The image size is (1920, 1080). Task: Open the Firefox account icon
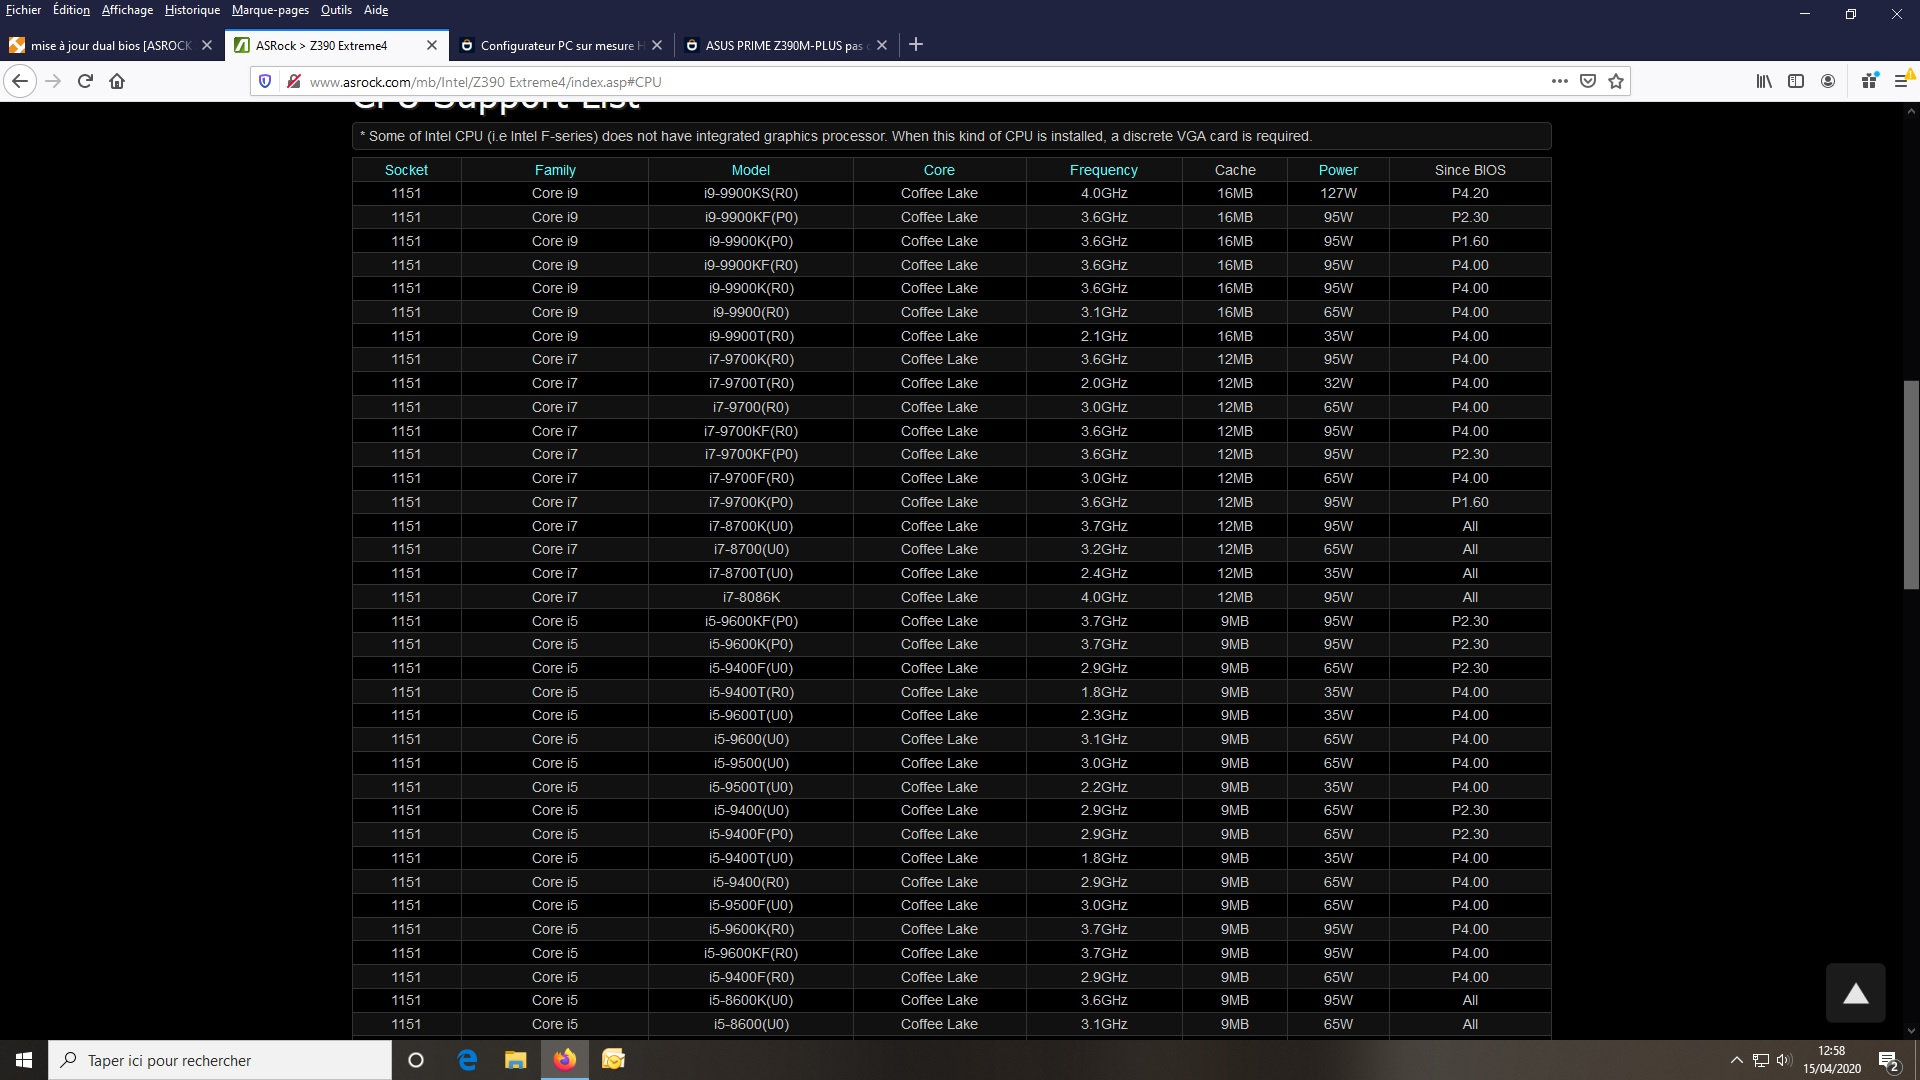pyautogui.click(x=1828, y=81)
